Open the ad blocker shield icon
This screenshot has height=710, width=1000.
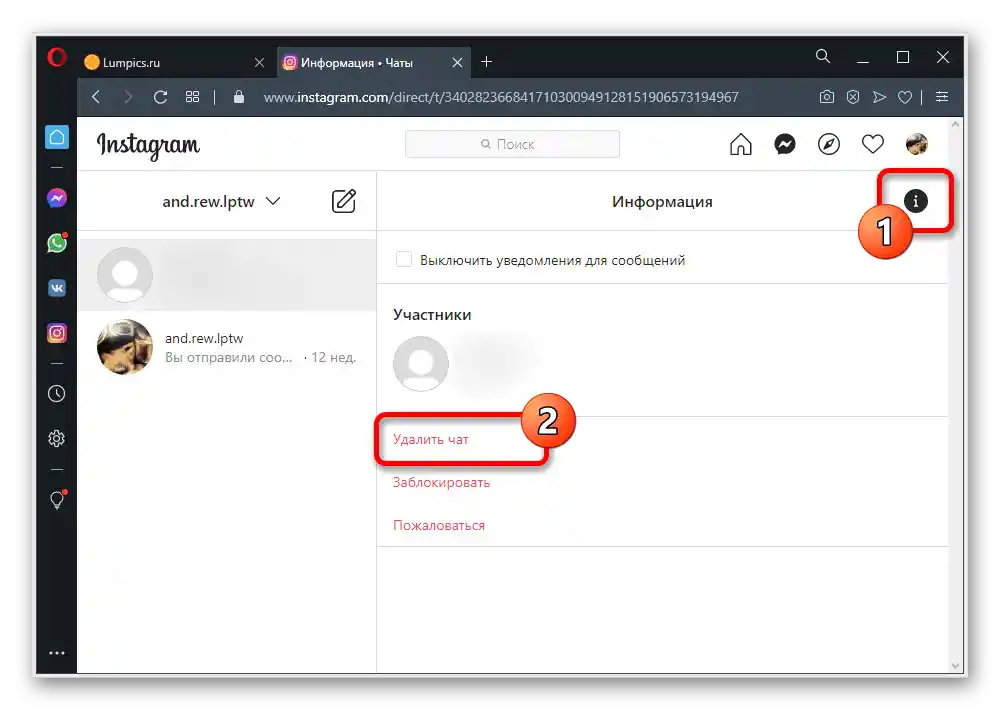pyautogui.click(x=853, y=97)
